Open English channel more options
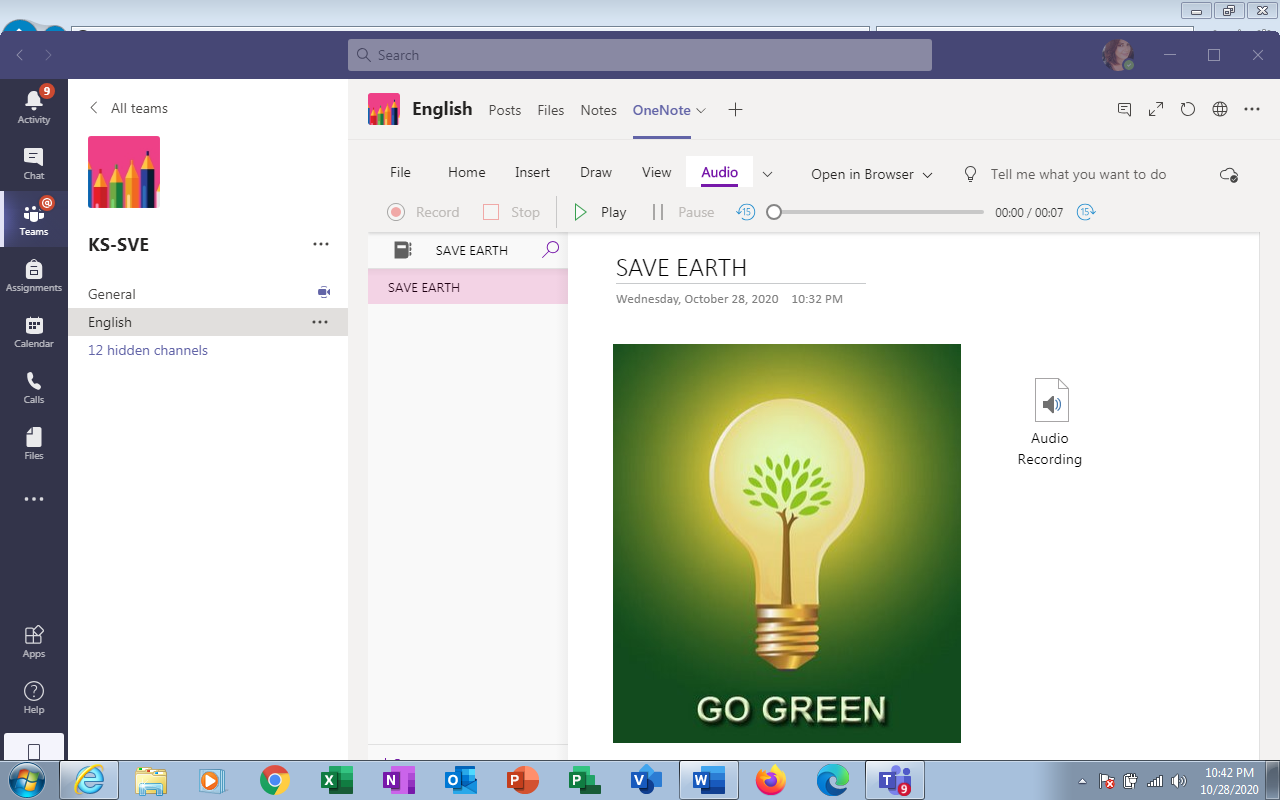1280x800 pixels. (x=320, y=322)
